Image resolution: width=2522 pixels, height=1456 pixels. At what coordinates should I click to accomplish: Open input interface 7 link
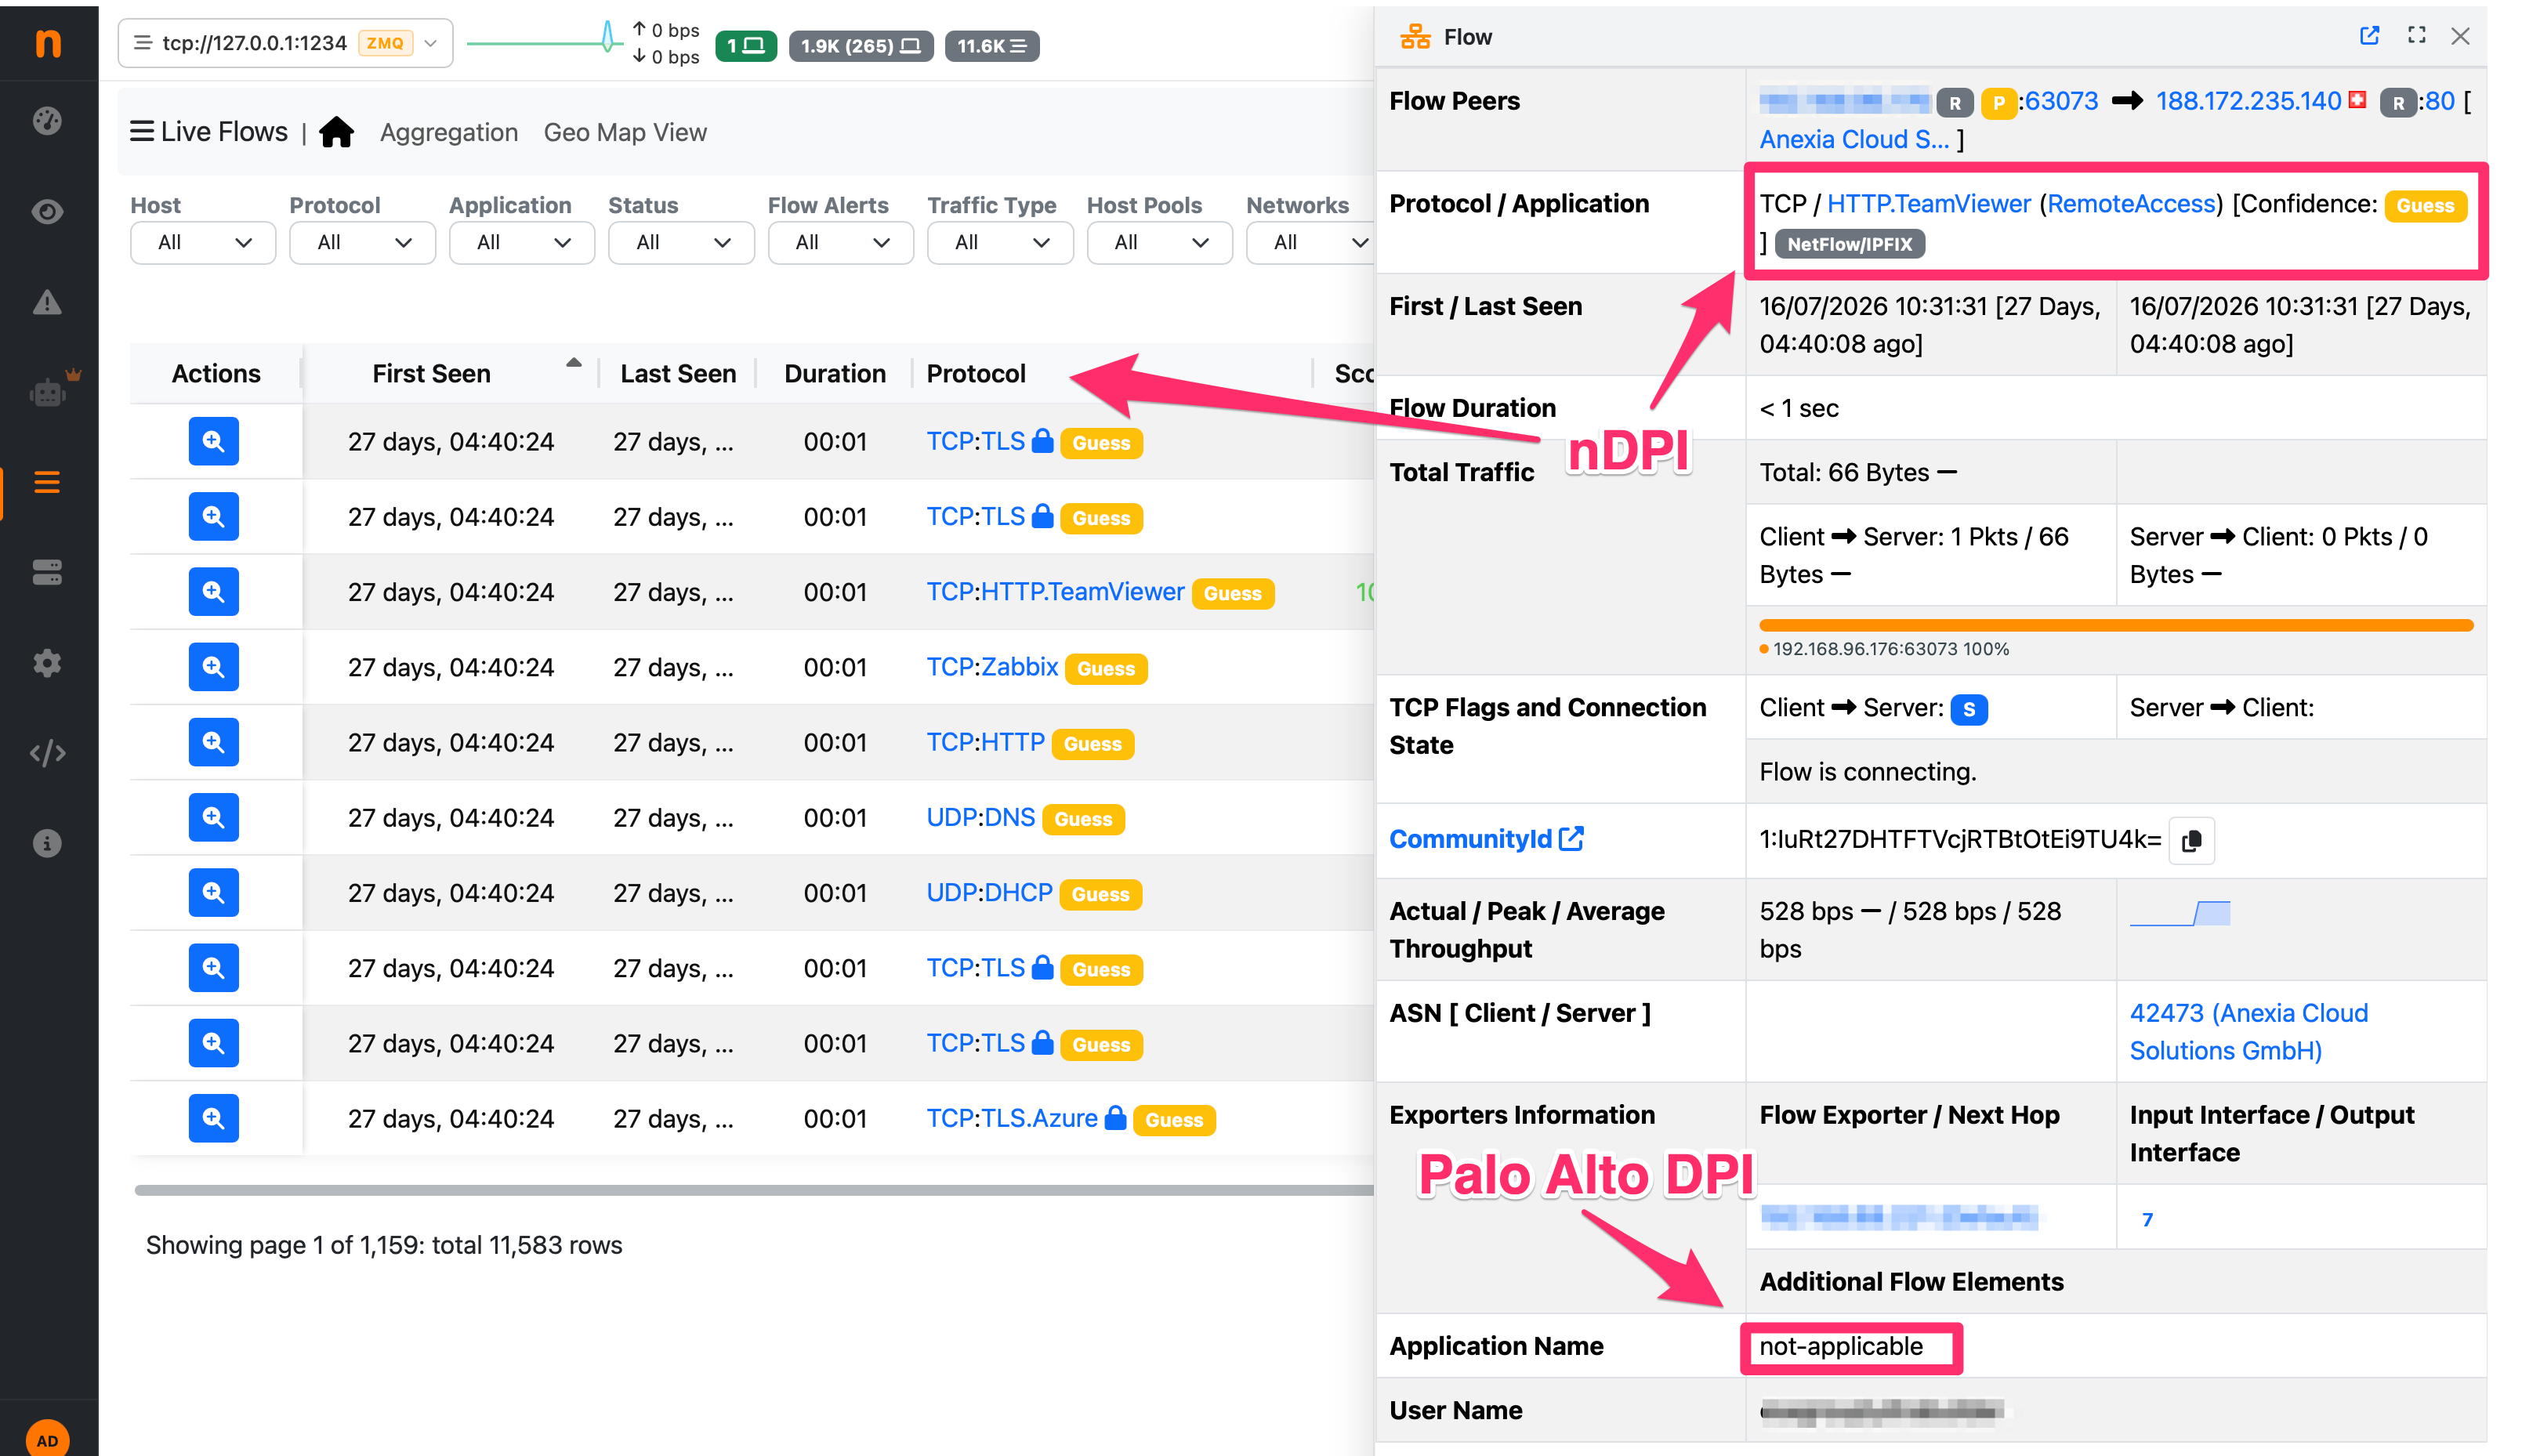tap(2147, 1219)
